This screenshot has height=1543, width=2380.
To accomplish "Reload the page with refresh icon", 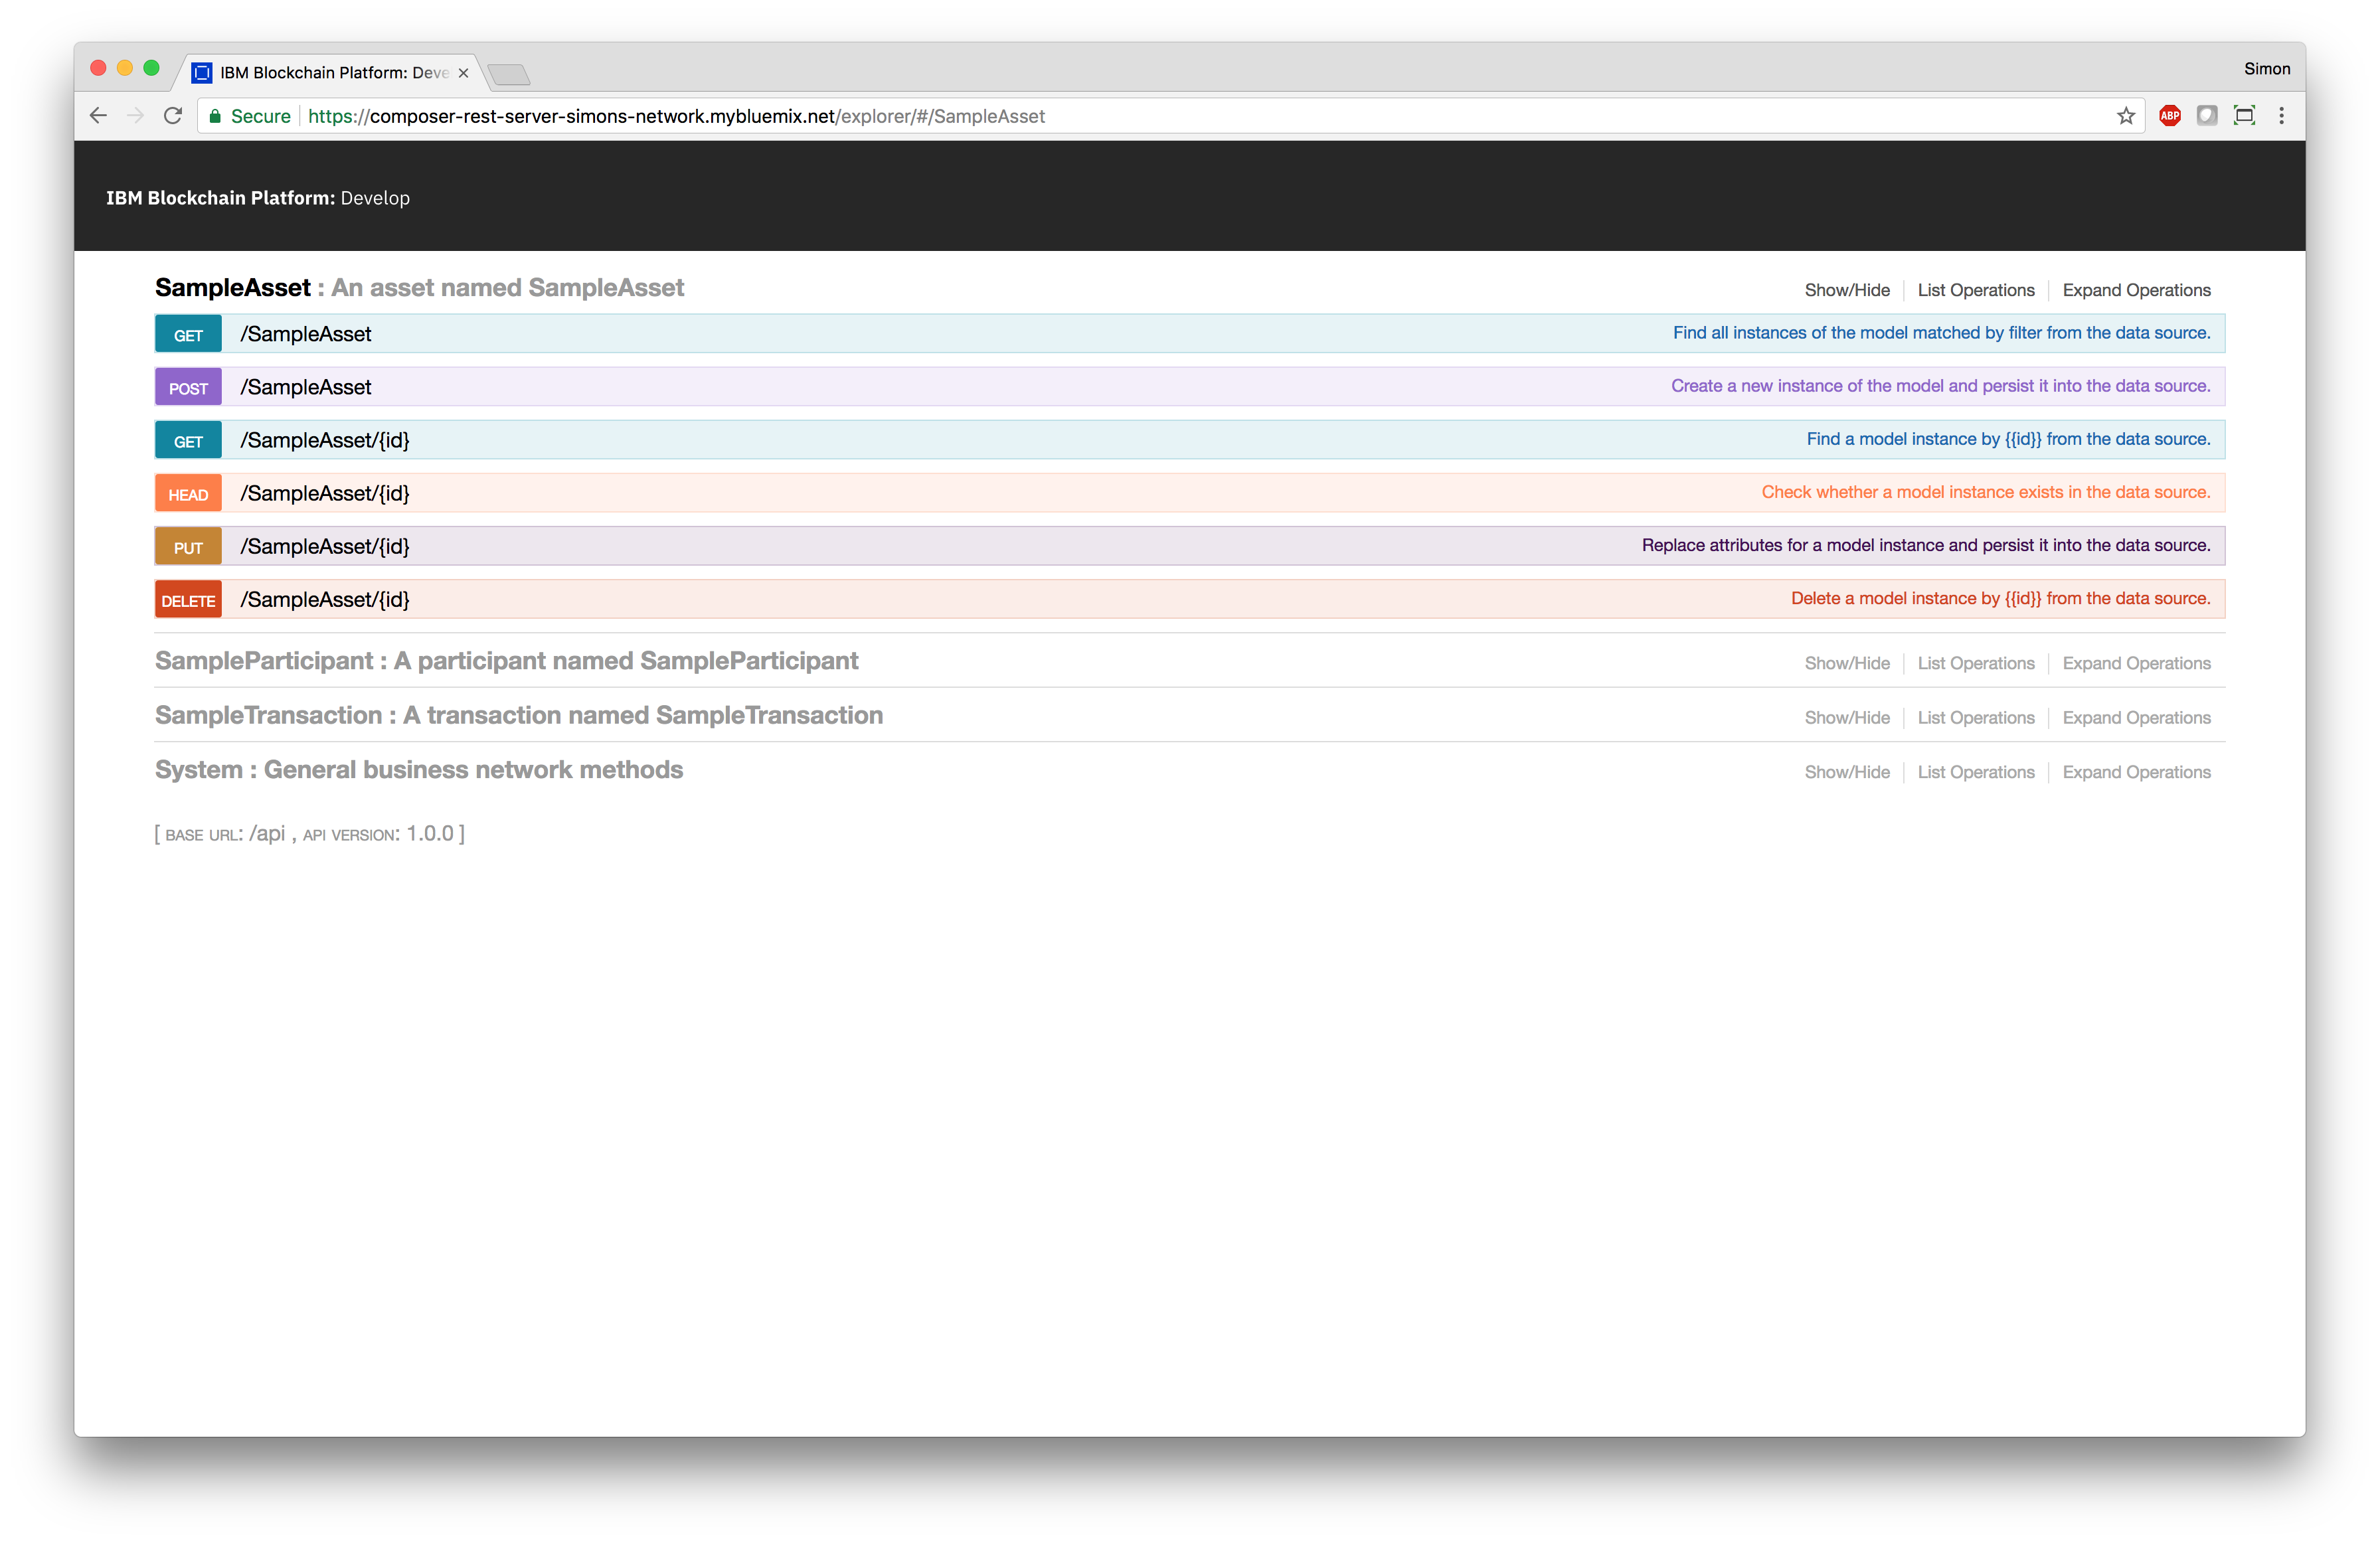I will 173,116.
